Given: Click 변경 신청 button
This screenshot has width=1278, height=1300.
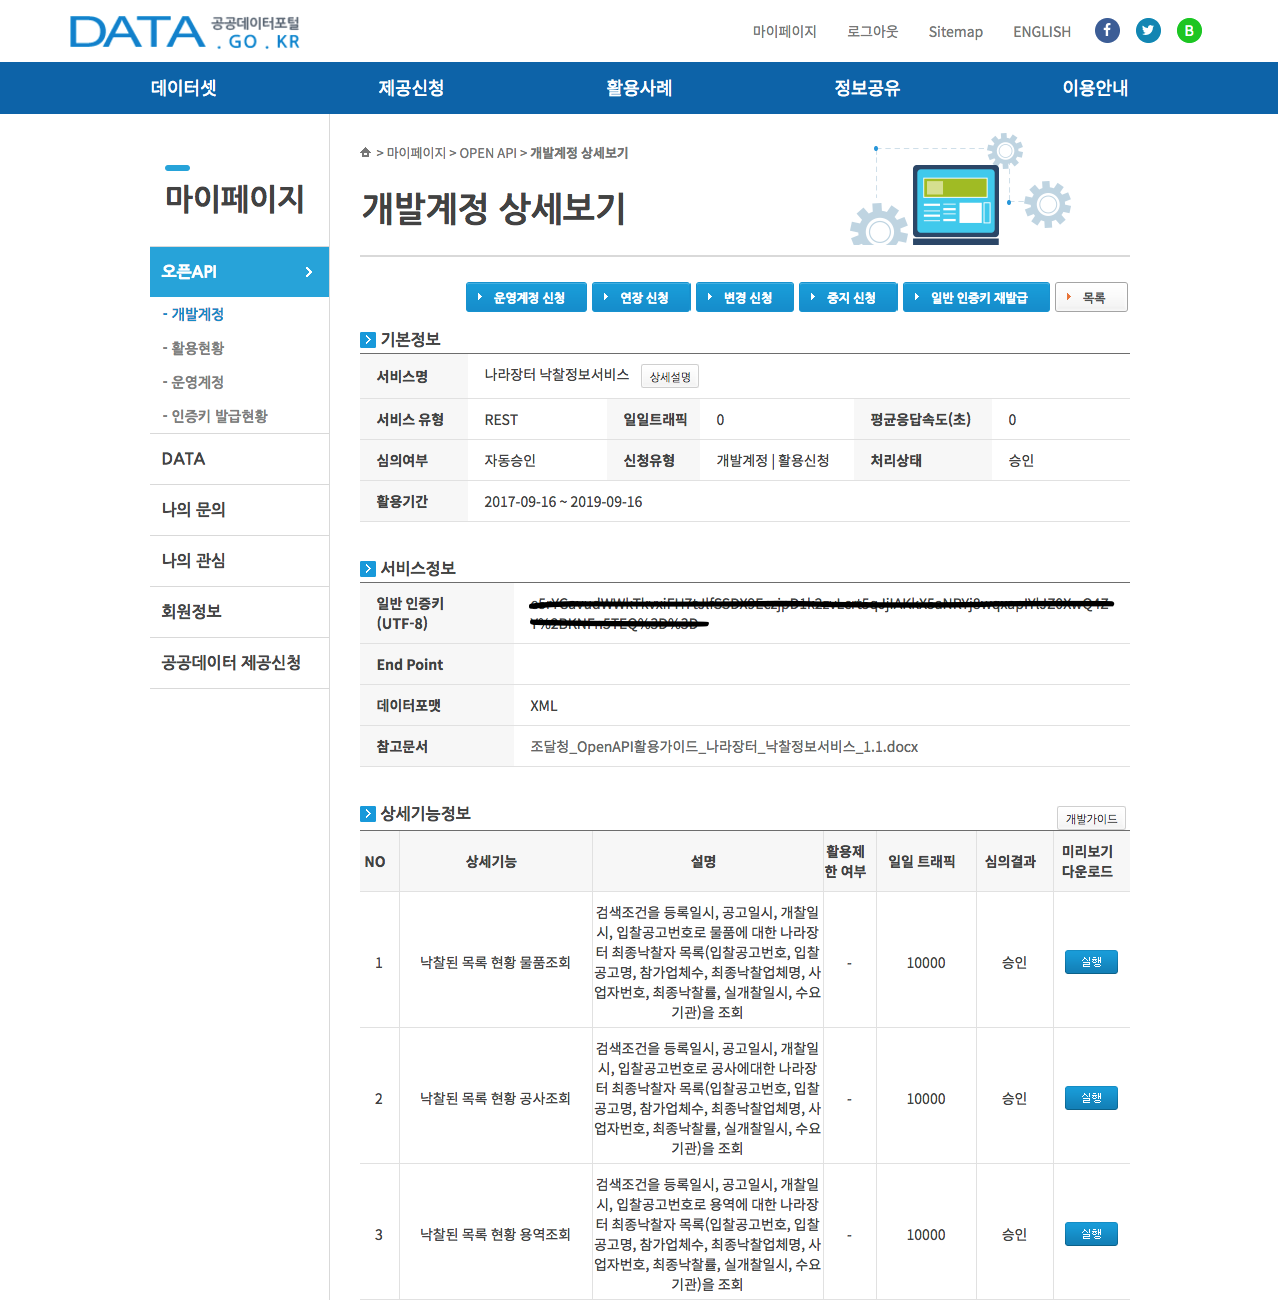Looking at the screenshot, I should (x=745, y=297).
